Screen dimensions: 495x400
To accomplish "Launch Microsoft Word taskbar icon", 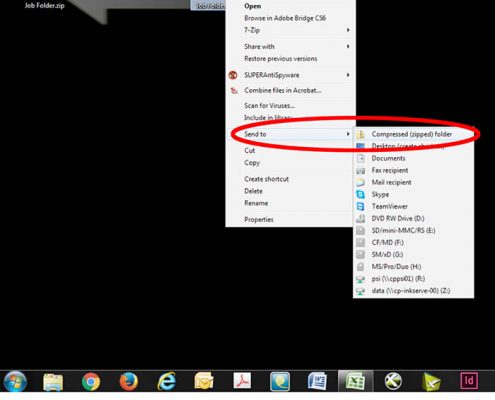I will pyautogui.click(x=317, y=381).
